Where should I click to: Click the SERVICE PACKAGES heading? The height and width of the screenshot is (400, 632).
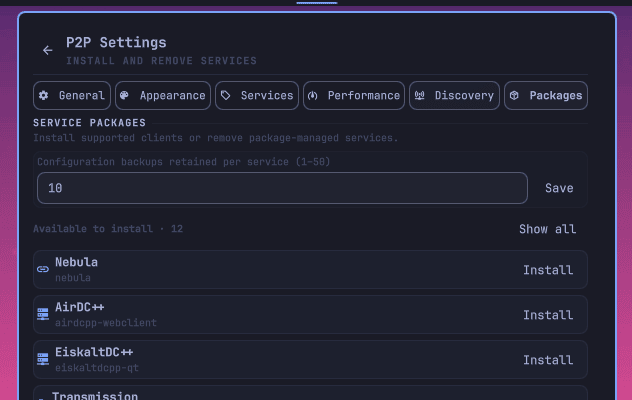point(89,123)
